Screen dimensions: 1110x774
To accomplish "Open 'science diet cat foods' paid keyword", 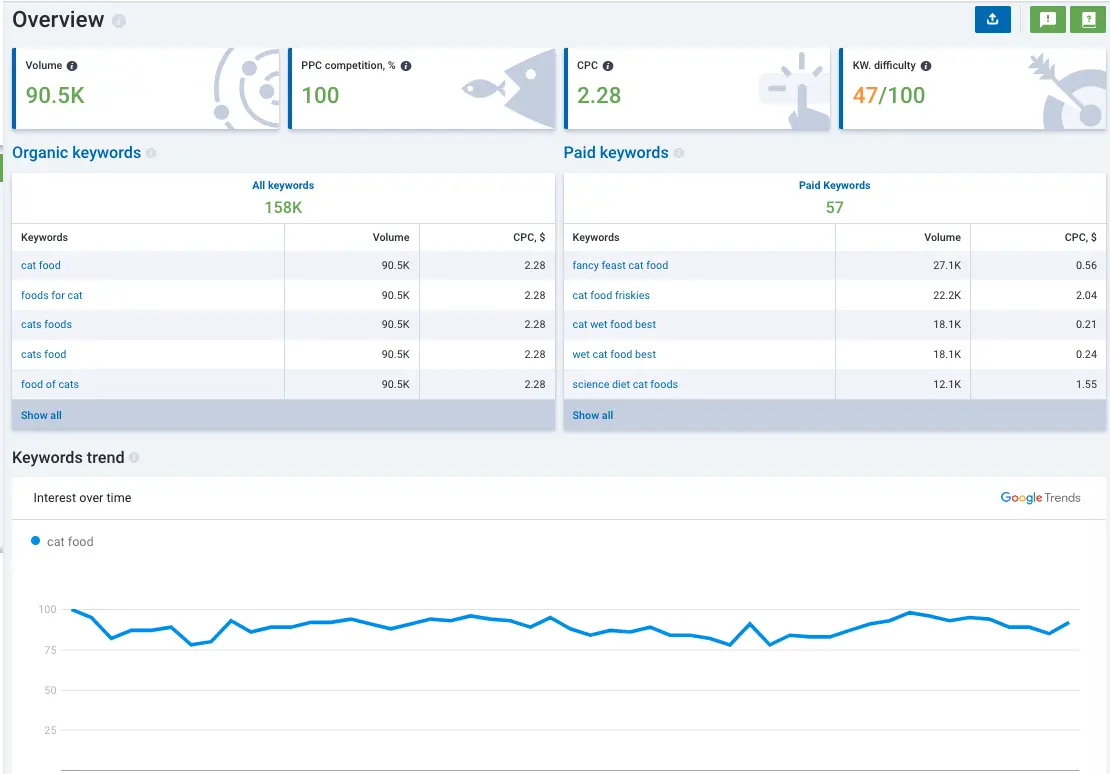I will [x=625, y=385].
